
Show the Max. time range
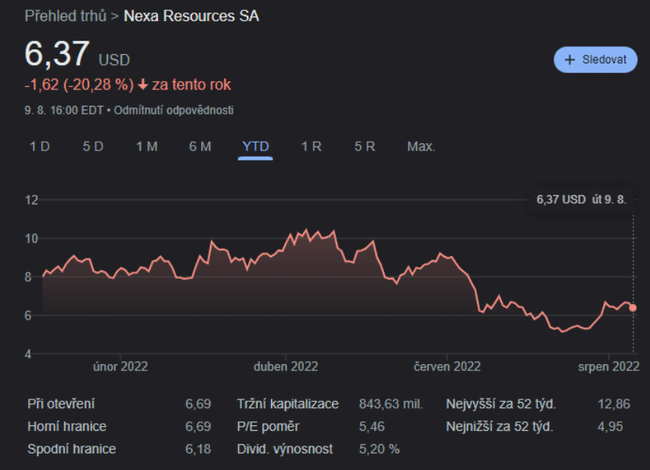click(x=421, y=146)
